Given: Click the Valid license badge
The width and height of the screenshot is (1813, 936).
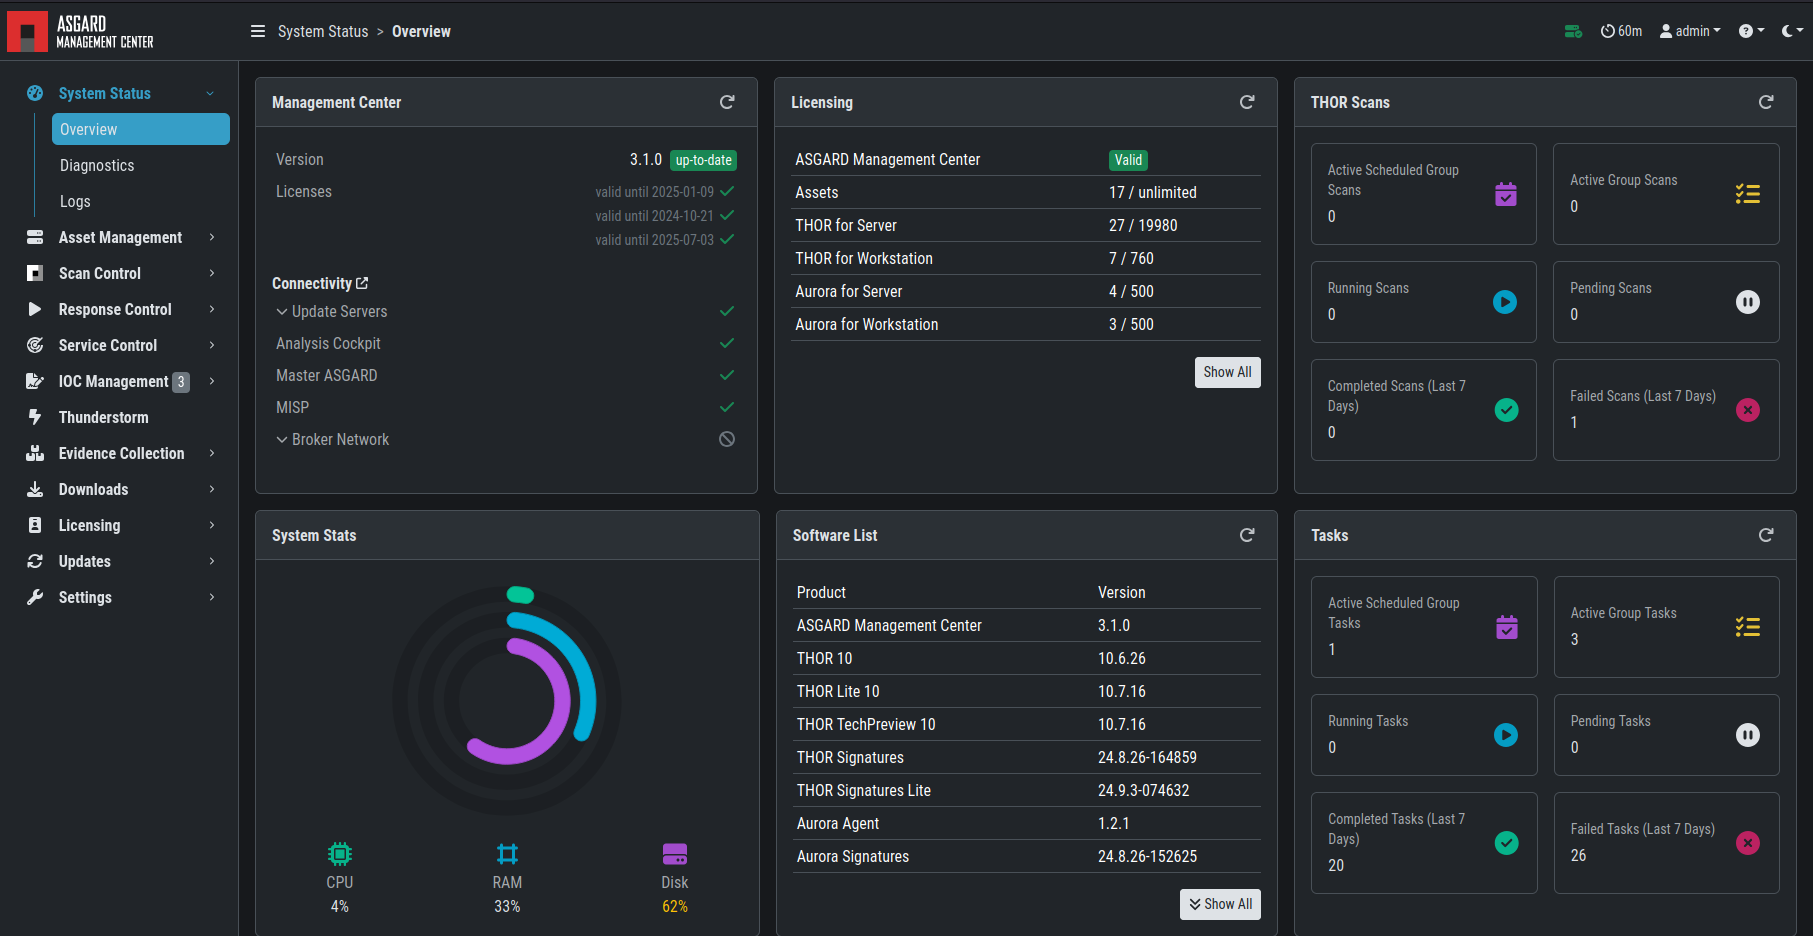Looking at the screenshot, I should (x=1128, y=160).
